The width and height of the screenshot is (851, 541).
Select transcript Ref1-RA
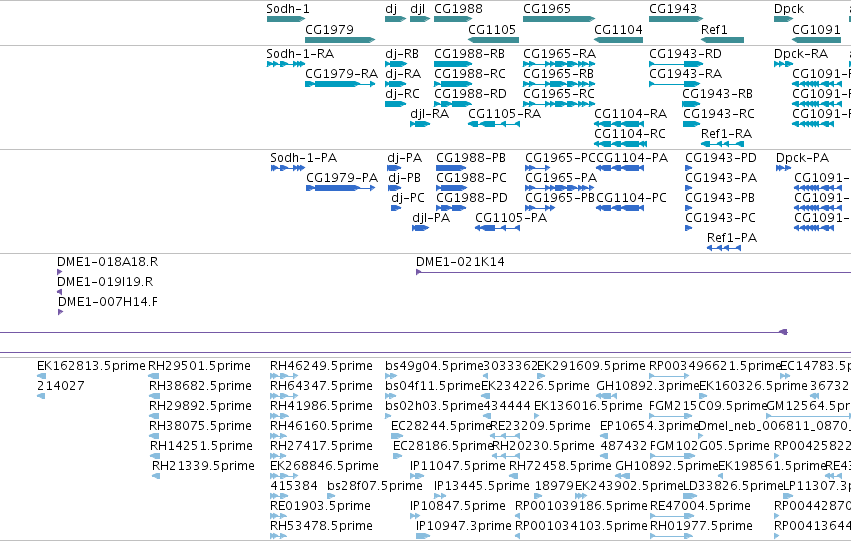[722, 144]
